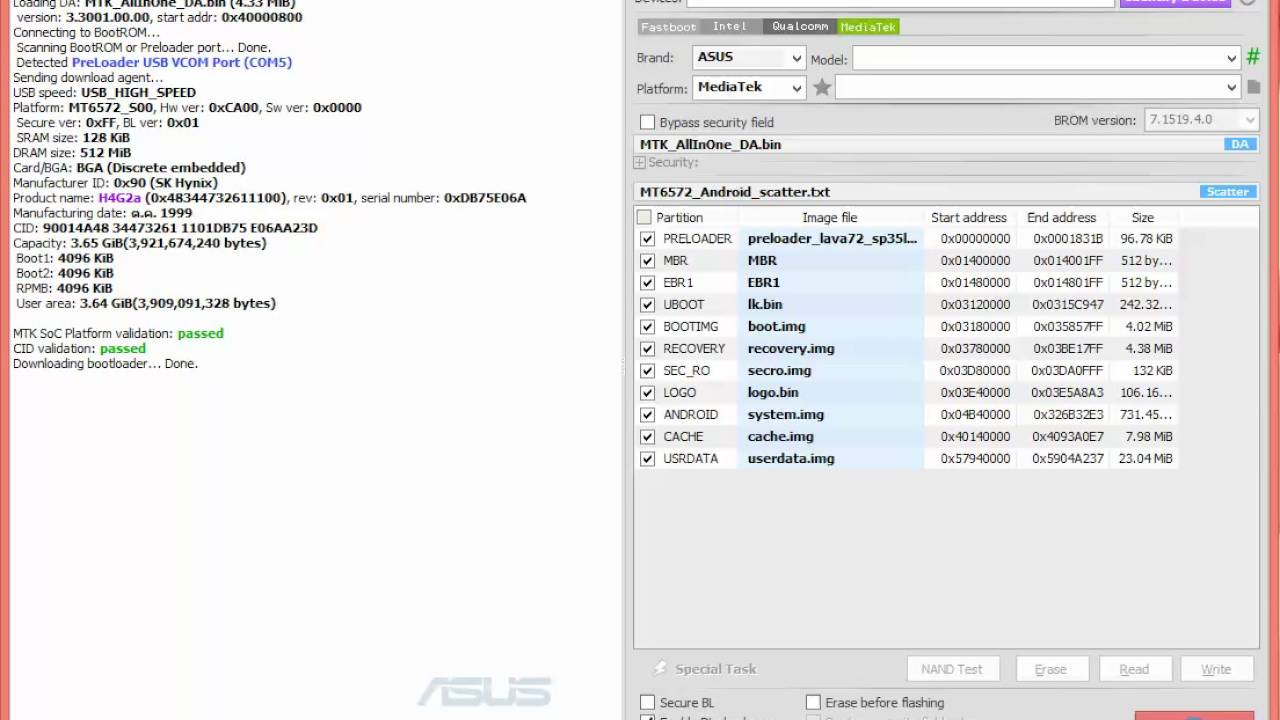Click the 96.78 KiB size cell

click(x=1146, y=239)
